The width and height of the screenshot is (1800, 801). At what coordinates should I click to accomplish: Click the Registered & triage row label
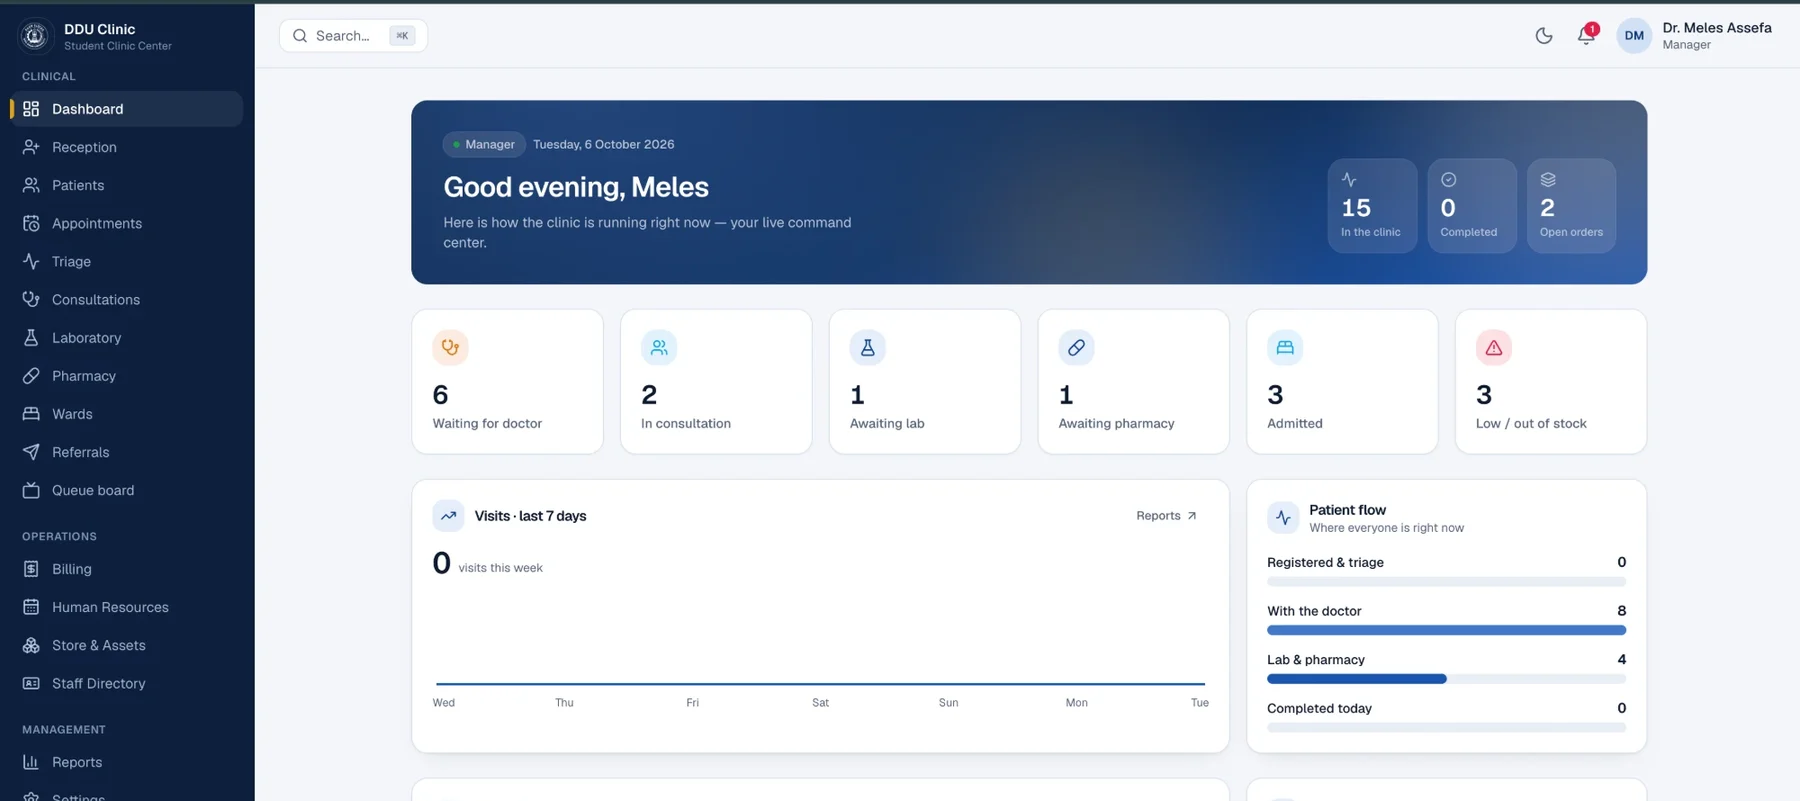[x=1325, y=562]
